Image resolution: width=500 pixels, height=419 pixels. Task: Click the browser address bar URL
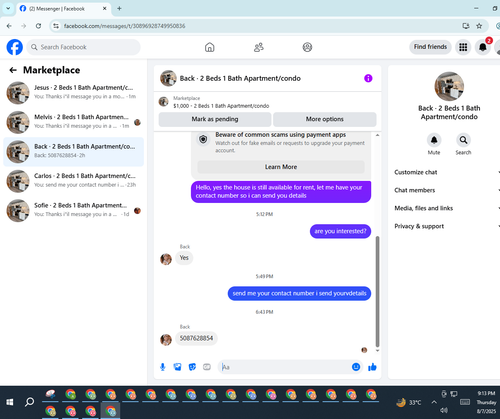pos(124,26)
